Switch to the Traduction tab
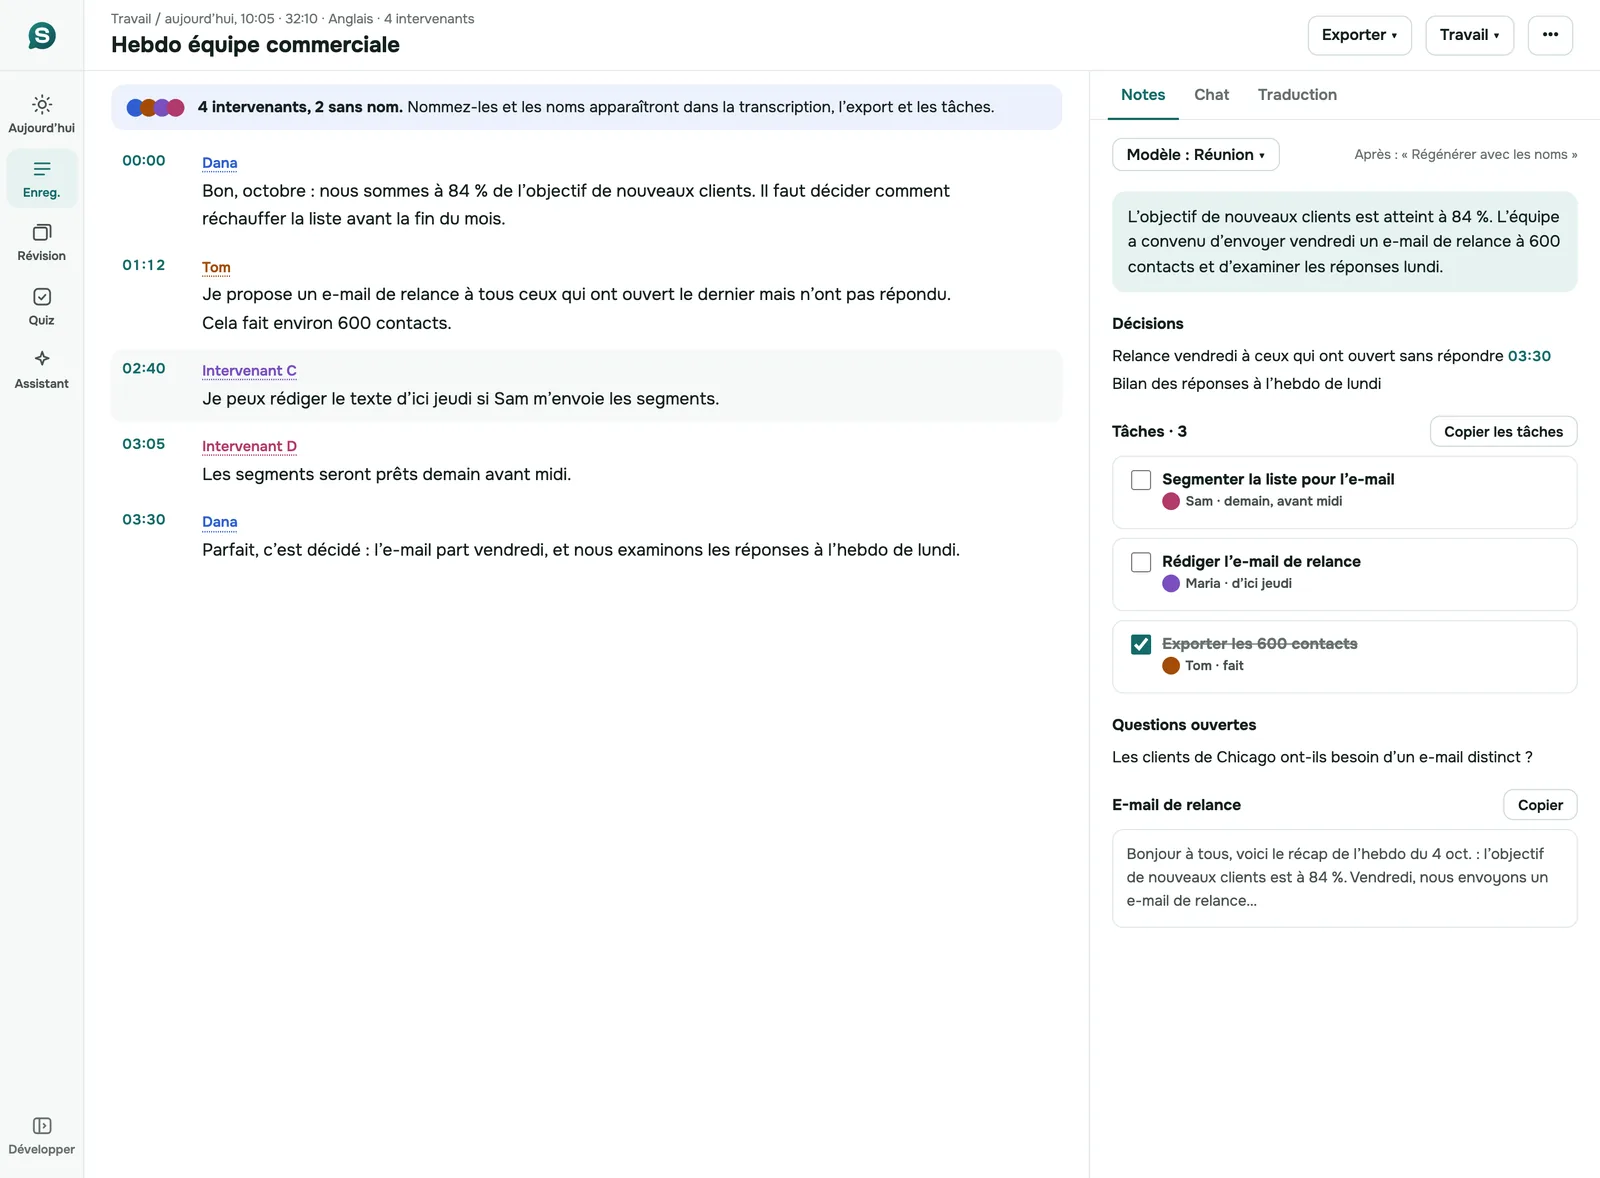This screenshot has width=1600, height=1178. click(x=1297, y=95)
